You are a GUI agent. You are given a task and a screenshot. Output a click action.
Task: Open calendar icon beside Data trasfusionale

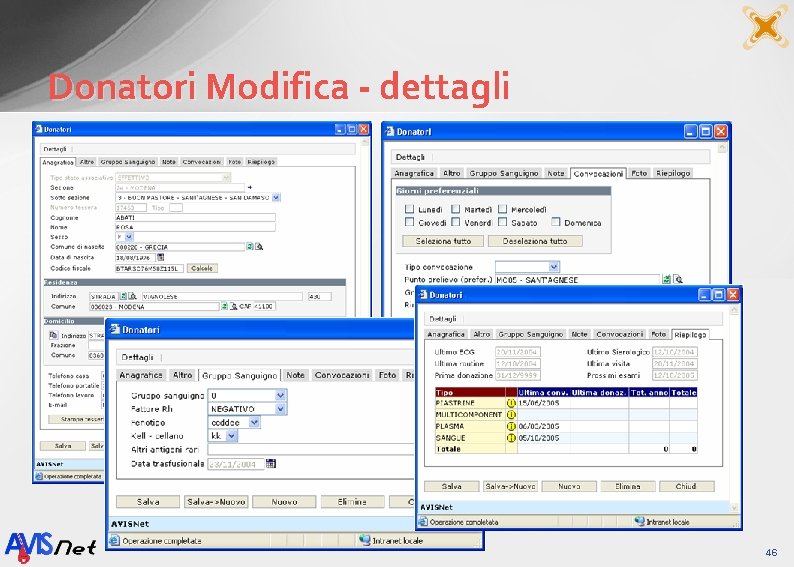pos(271,463)
